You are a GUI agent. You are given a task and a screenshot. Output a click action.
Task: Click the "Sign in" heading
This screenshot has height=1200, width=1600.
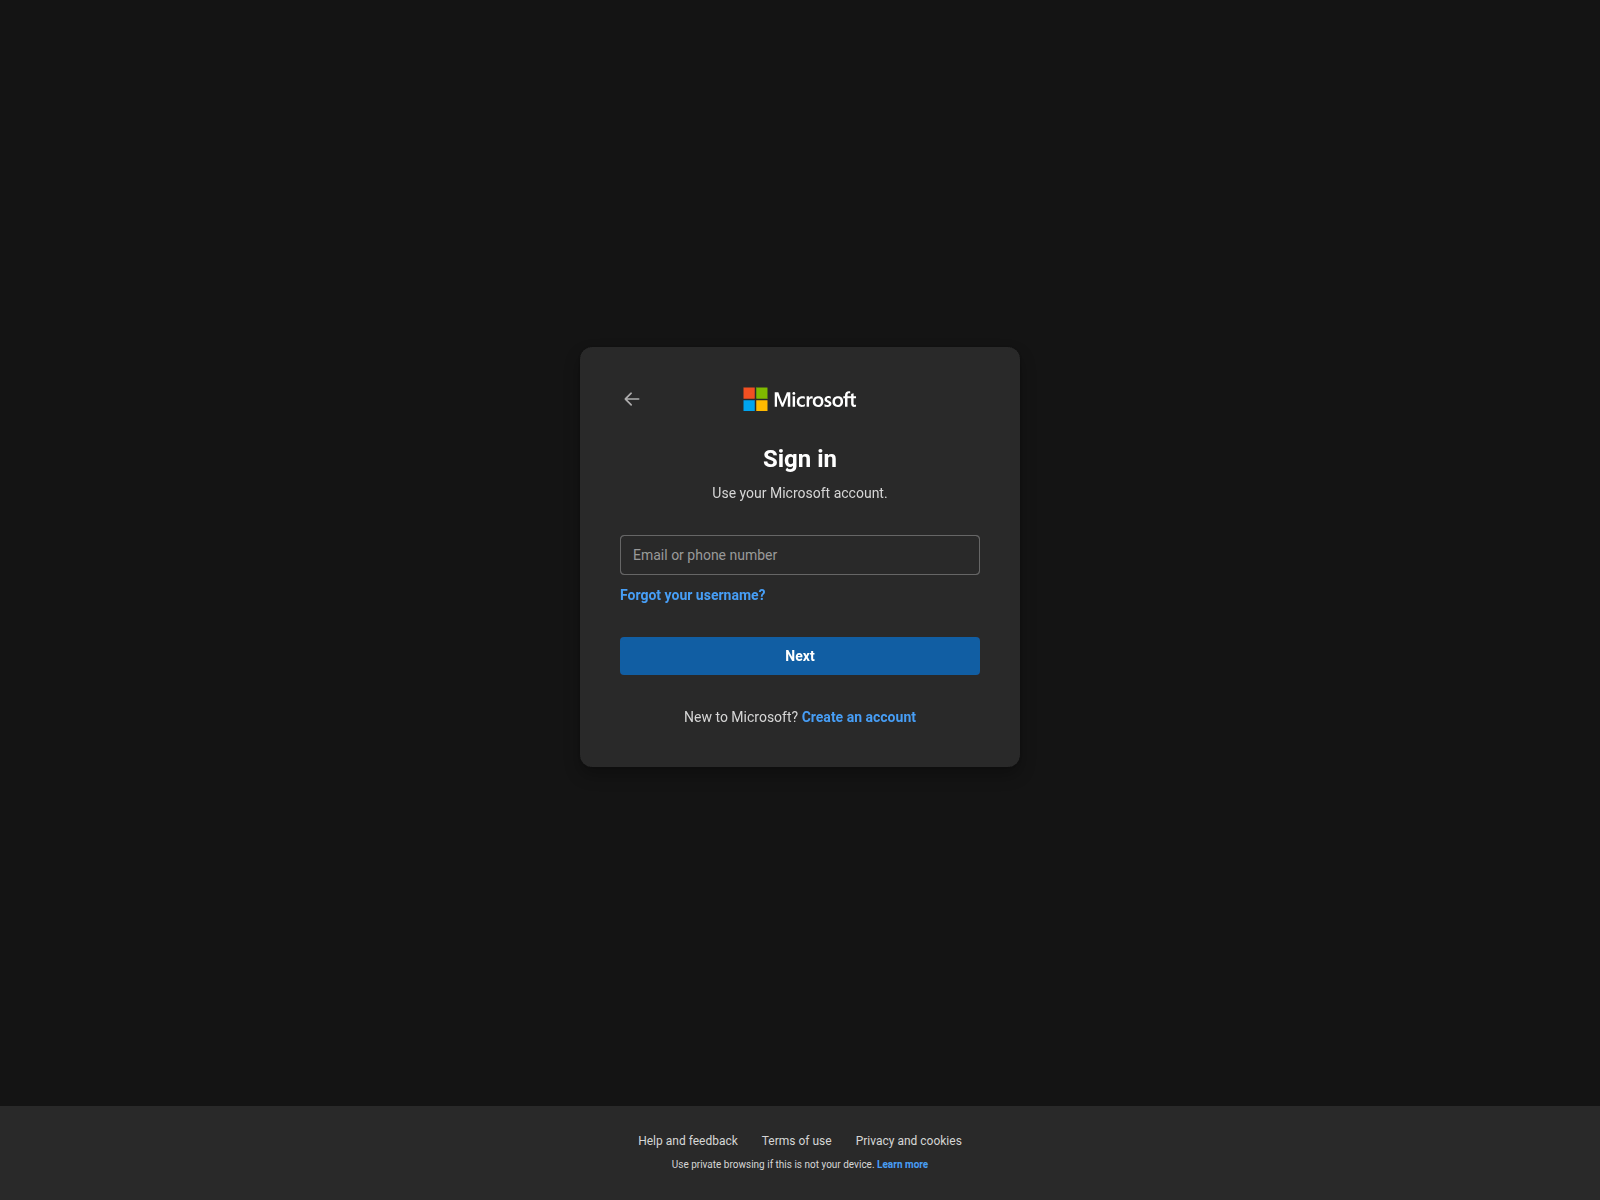tap(799, 459)
